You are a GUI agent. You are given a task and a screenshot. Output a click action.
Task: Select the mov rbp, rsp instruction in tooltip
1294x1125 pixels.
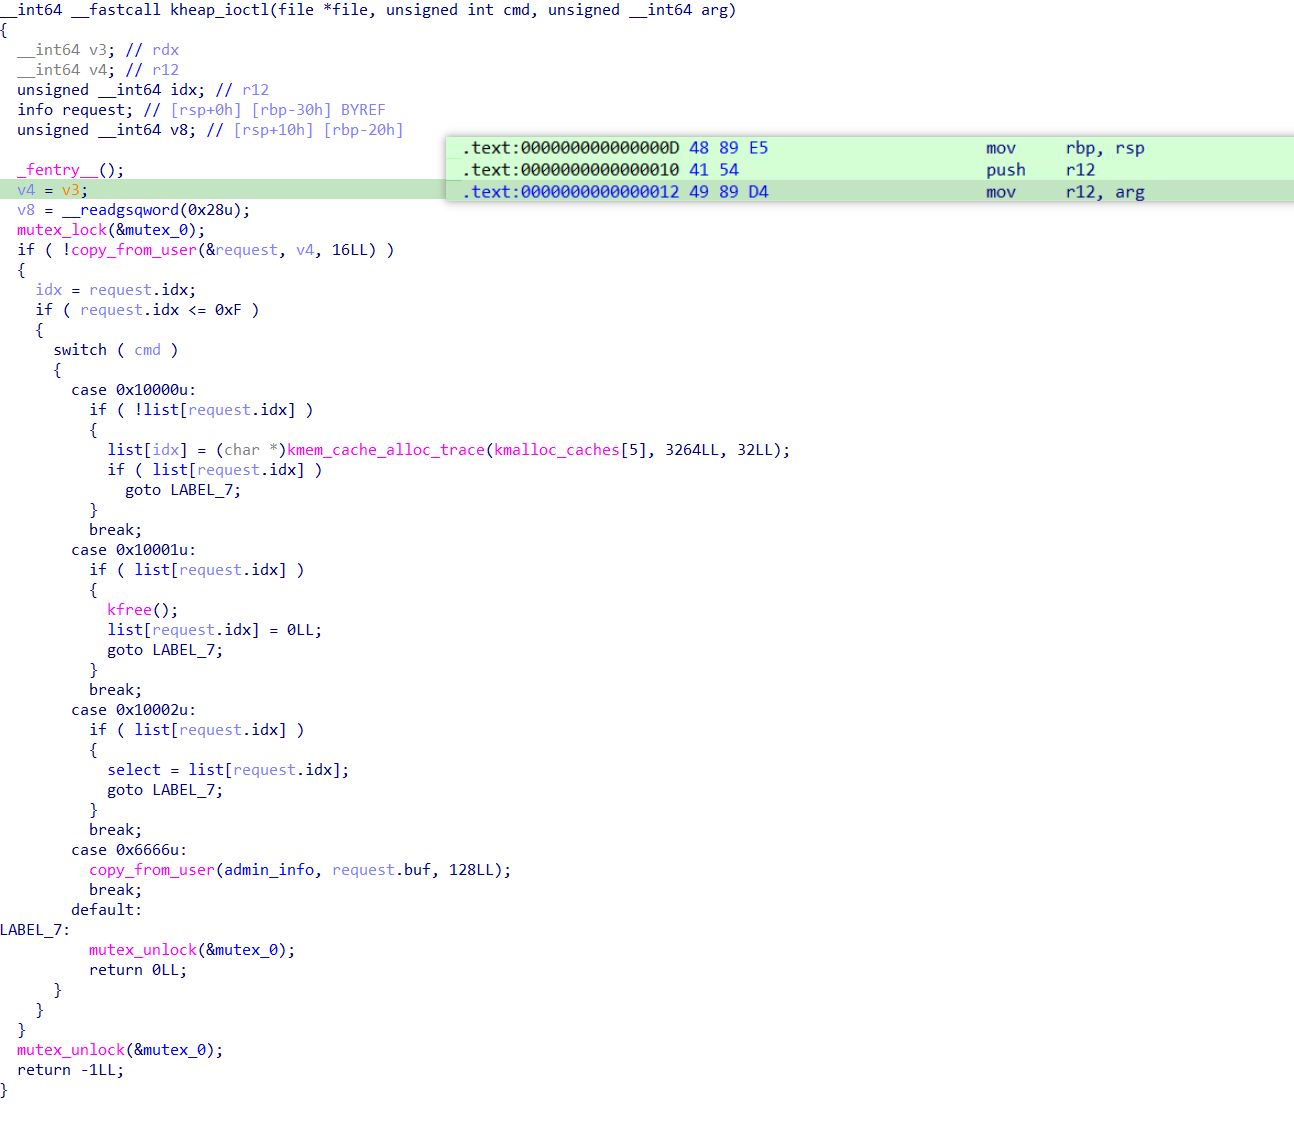point(1063,147)
